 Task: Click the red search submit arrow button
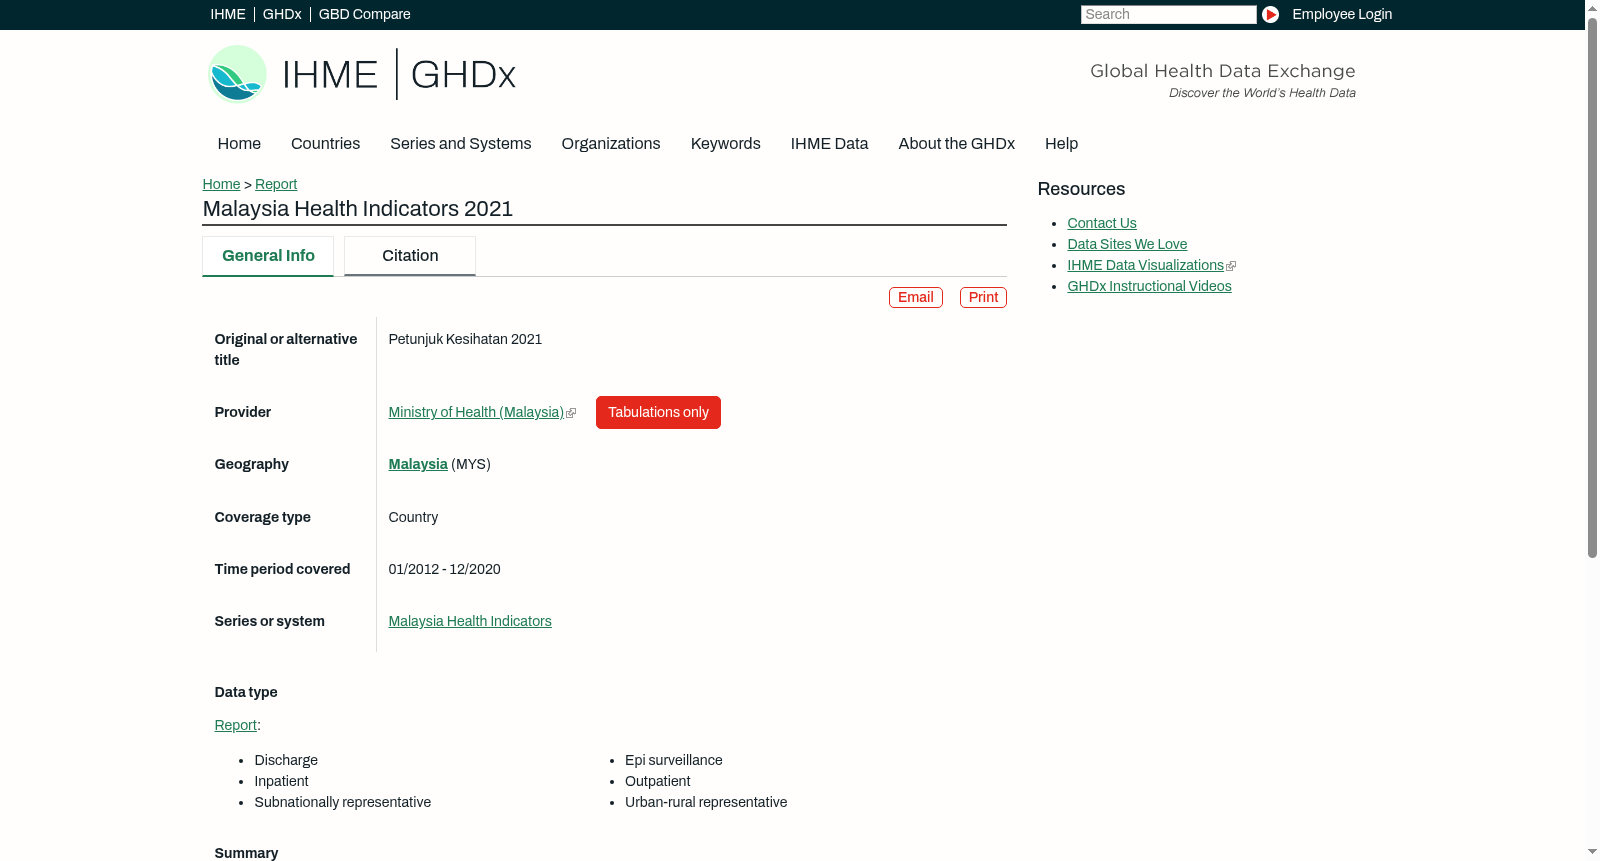[1270, 14]
